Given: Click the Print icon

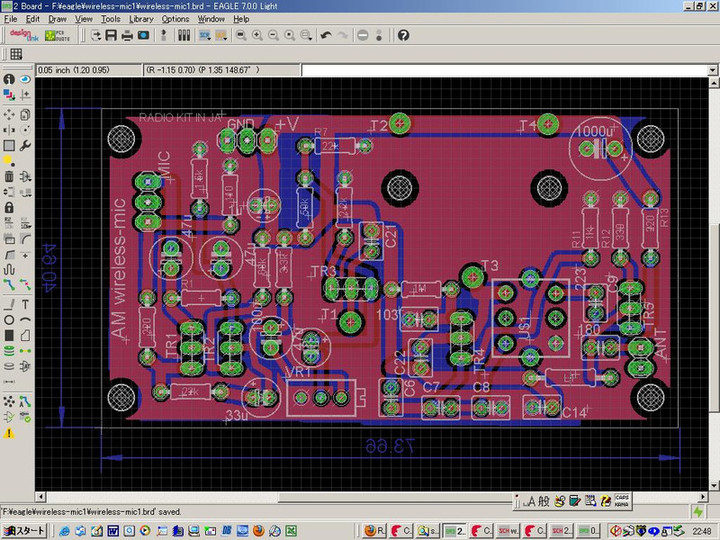Looking at the screenshot, I should click(x=128, y=35).
